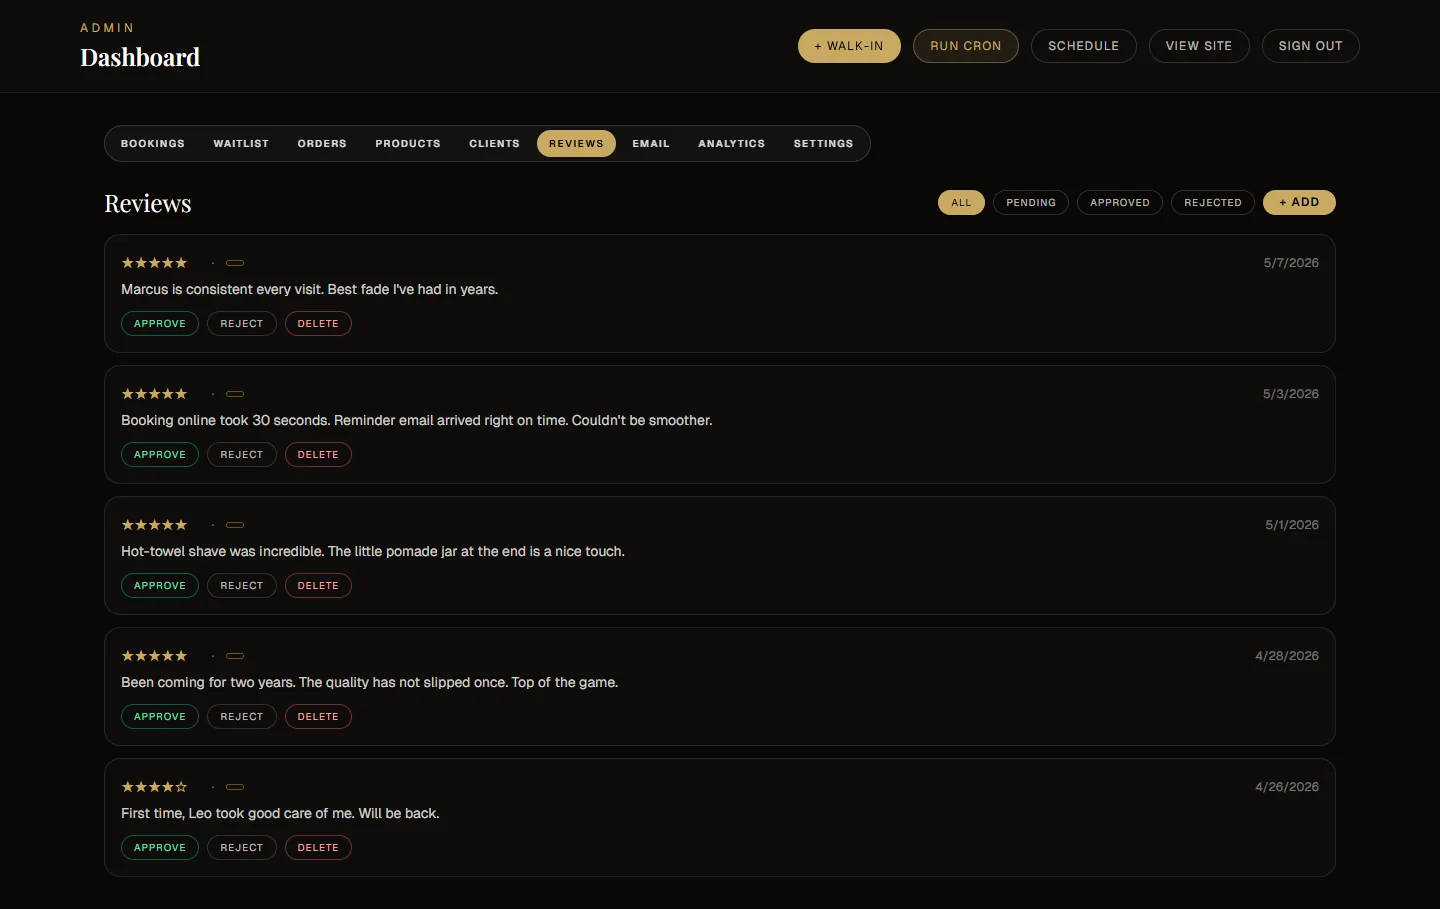1440x909 pixels.
Task: Filter reviews by Approved
Action: click(x=1120, y=203)
